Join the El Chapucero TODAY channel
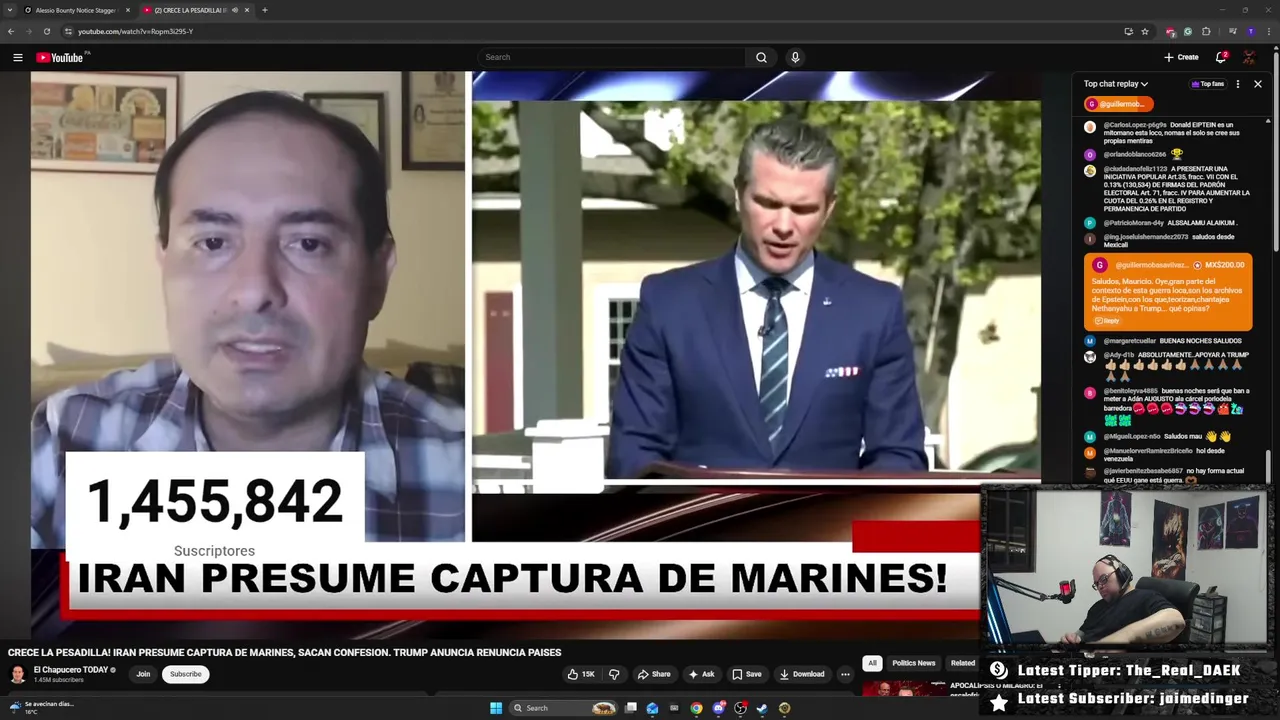Viewport: 1280px width, 720px height. tap(143, 674)
